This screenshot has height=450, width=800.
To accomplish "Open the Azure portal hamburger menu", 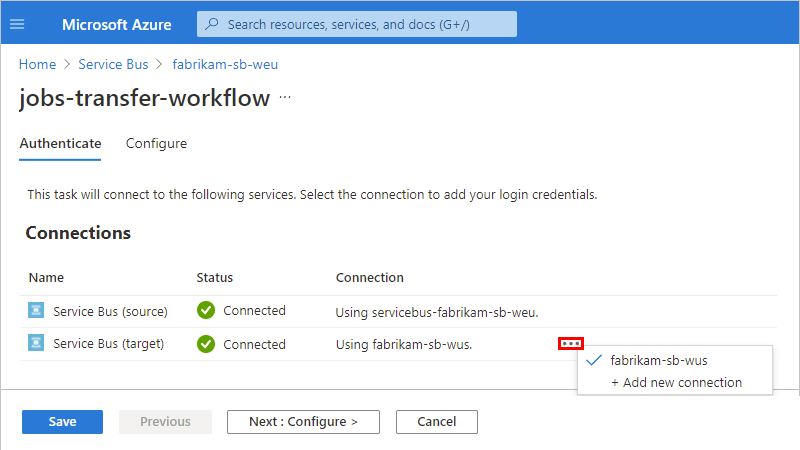I will click(x=17, y=24).
